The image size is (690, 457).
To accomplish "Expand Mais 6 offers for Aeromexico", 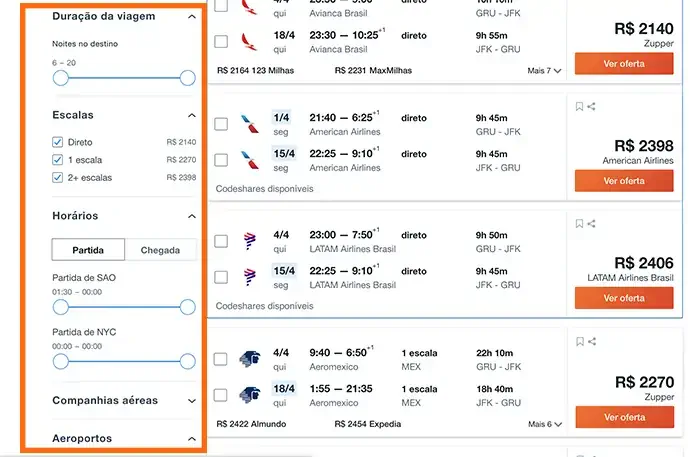I will (544, 424).
